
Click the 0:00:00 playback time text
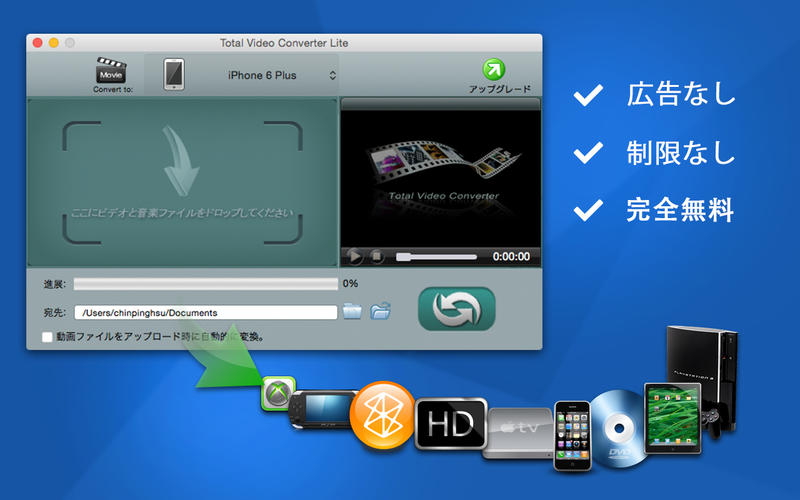point(511,257)
